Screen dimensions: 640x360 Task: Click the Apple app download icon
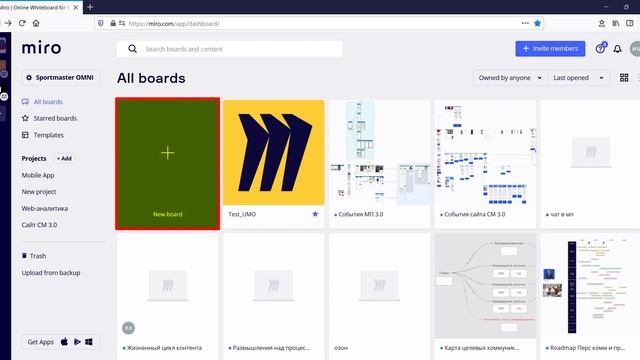coord(64,342)
